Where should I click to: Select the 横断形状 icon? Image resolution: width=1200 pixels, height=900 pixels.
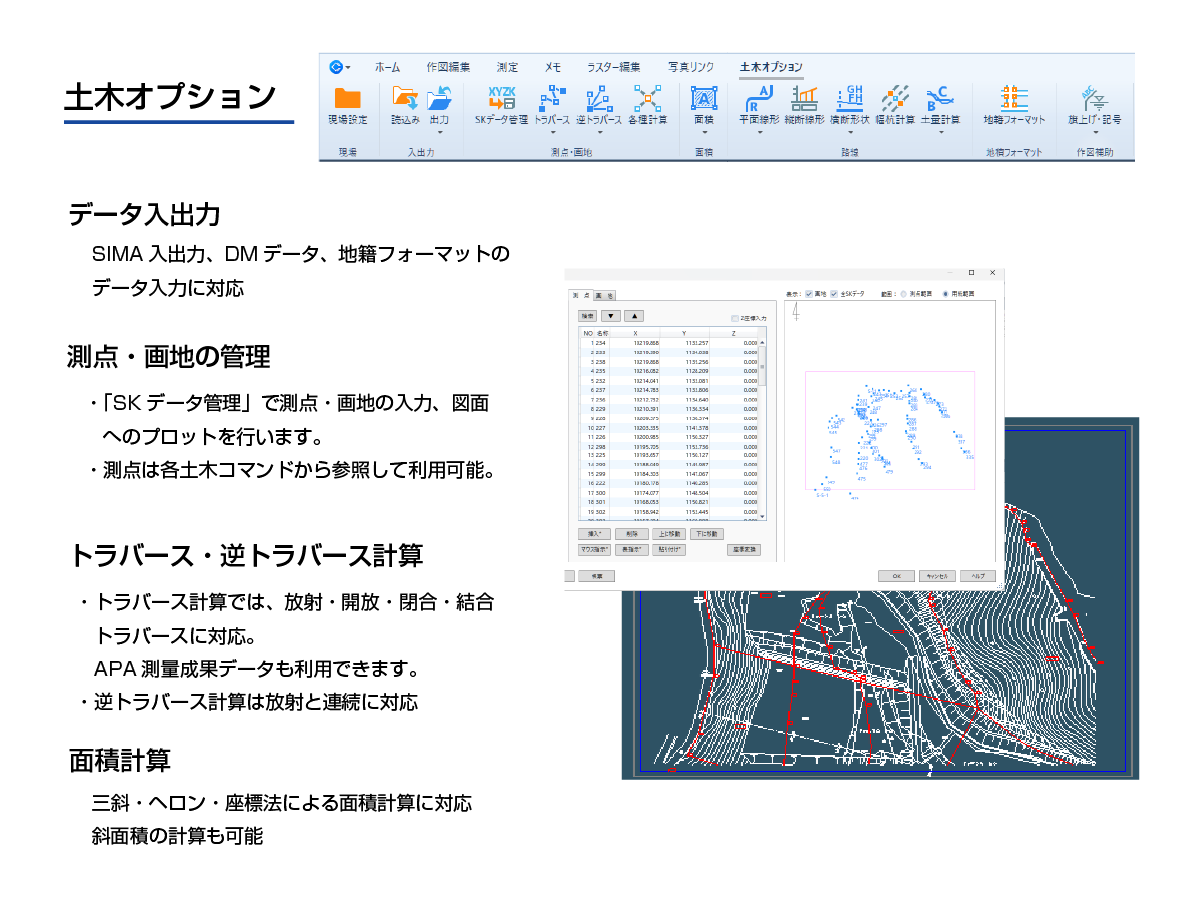point(851,98)
